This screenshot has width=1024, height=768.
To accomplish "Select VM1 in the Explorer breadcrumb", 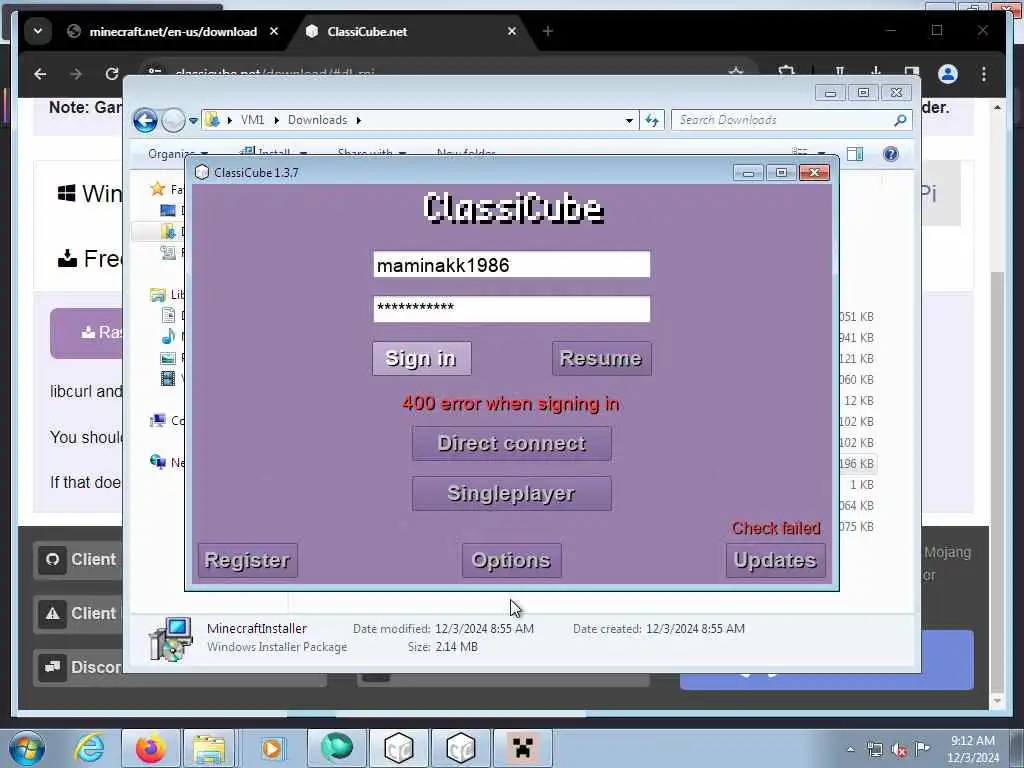I will [x=252, y=120].
